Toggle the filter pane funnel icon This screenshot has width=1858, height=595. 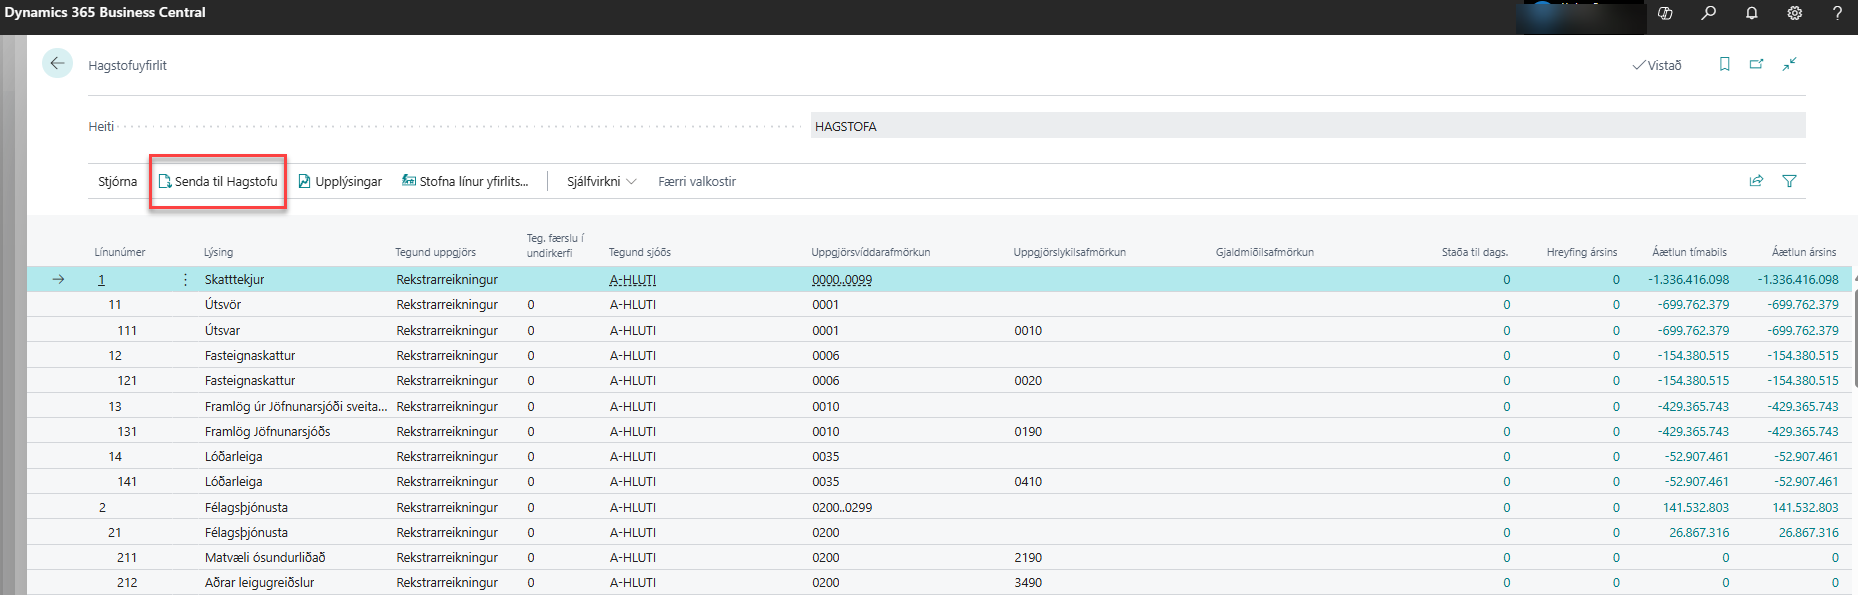[1790, 181]
